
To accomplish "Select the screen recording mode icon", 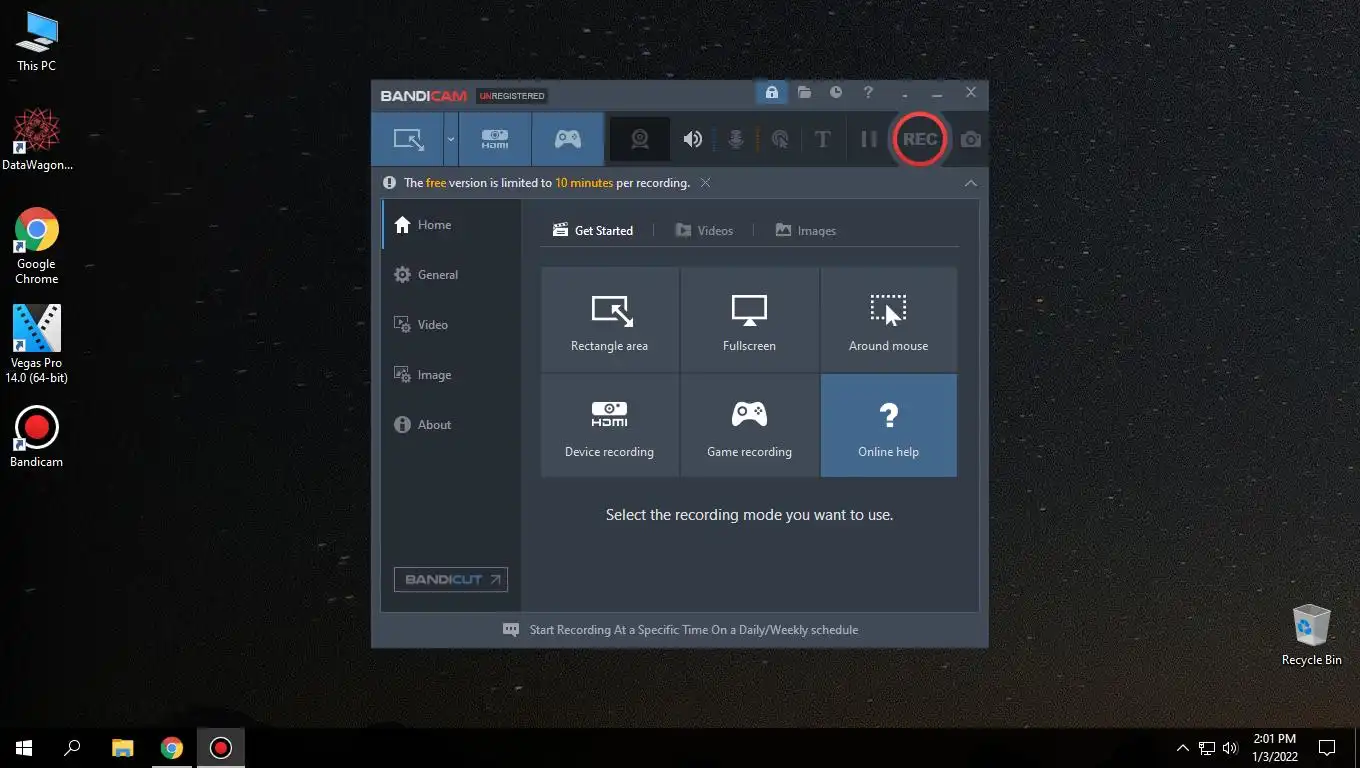I will coord(408,139).
